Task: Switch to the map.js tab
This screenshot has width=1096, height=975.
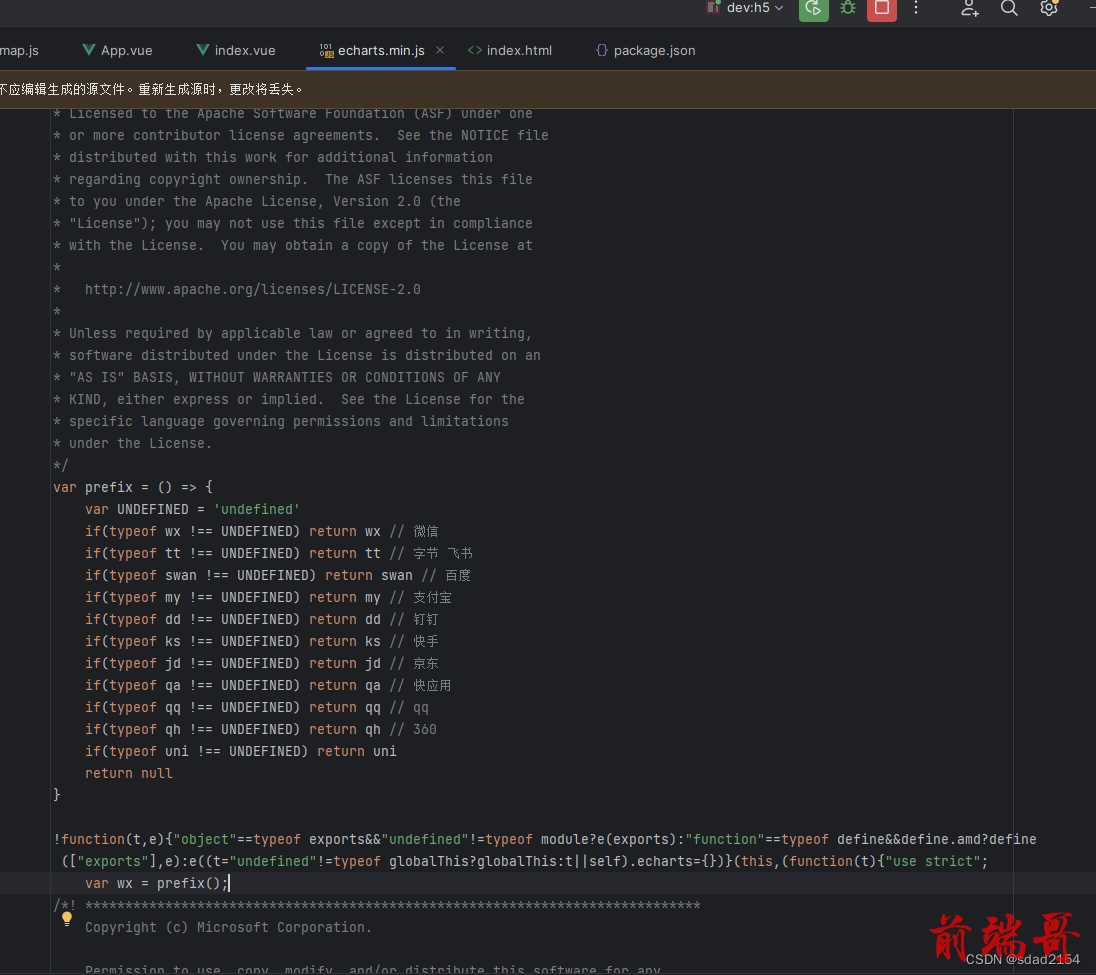Action: pyautogui.click(x=20, y=50)
